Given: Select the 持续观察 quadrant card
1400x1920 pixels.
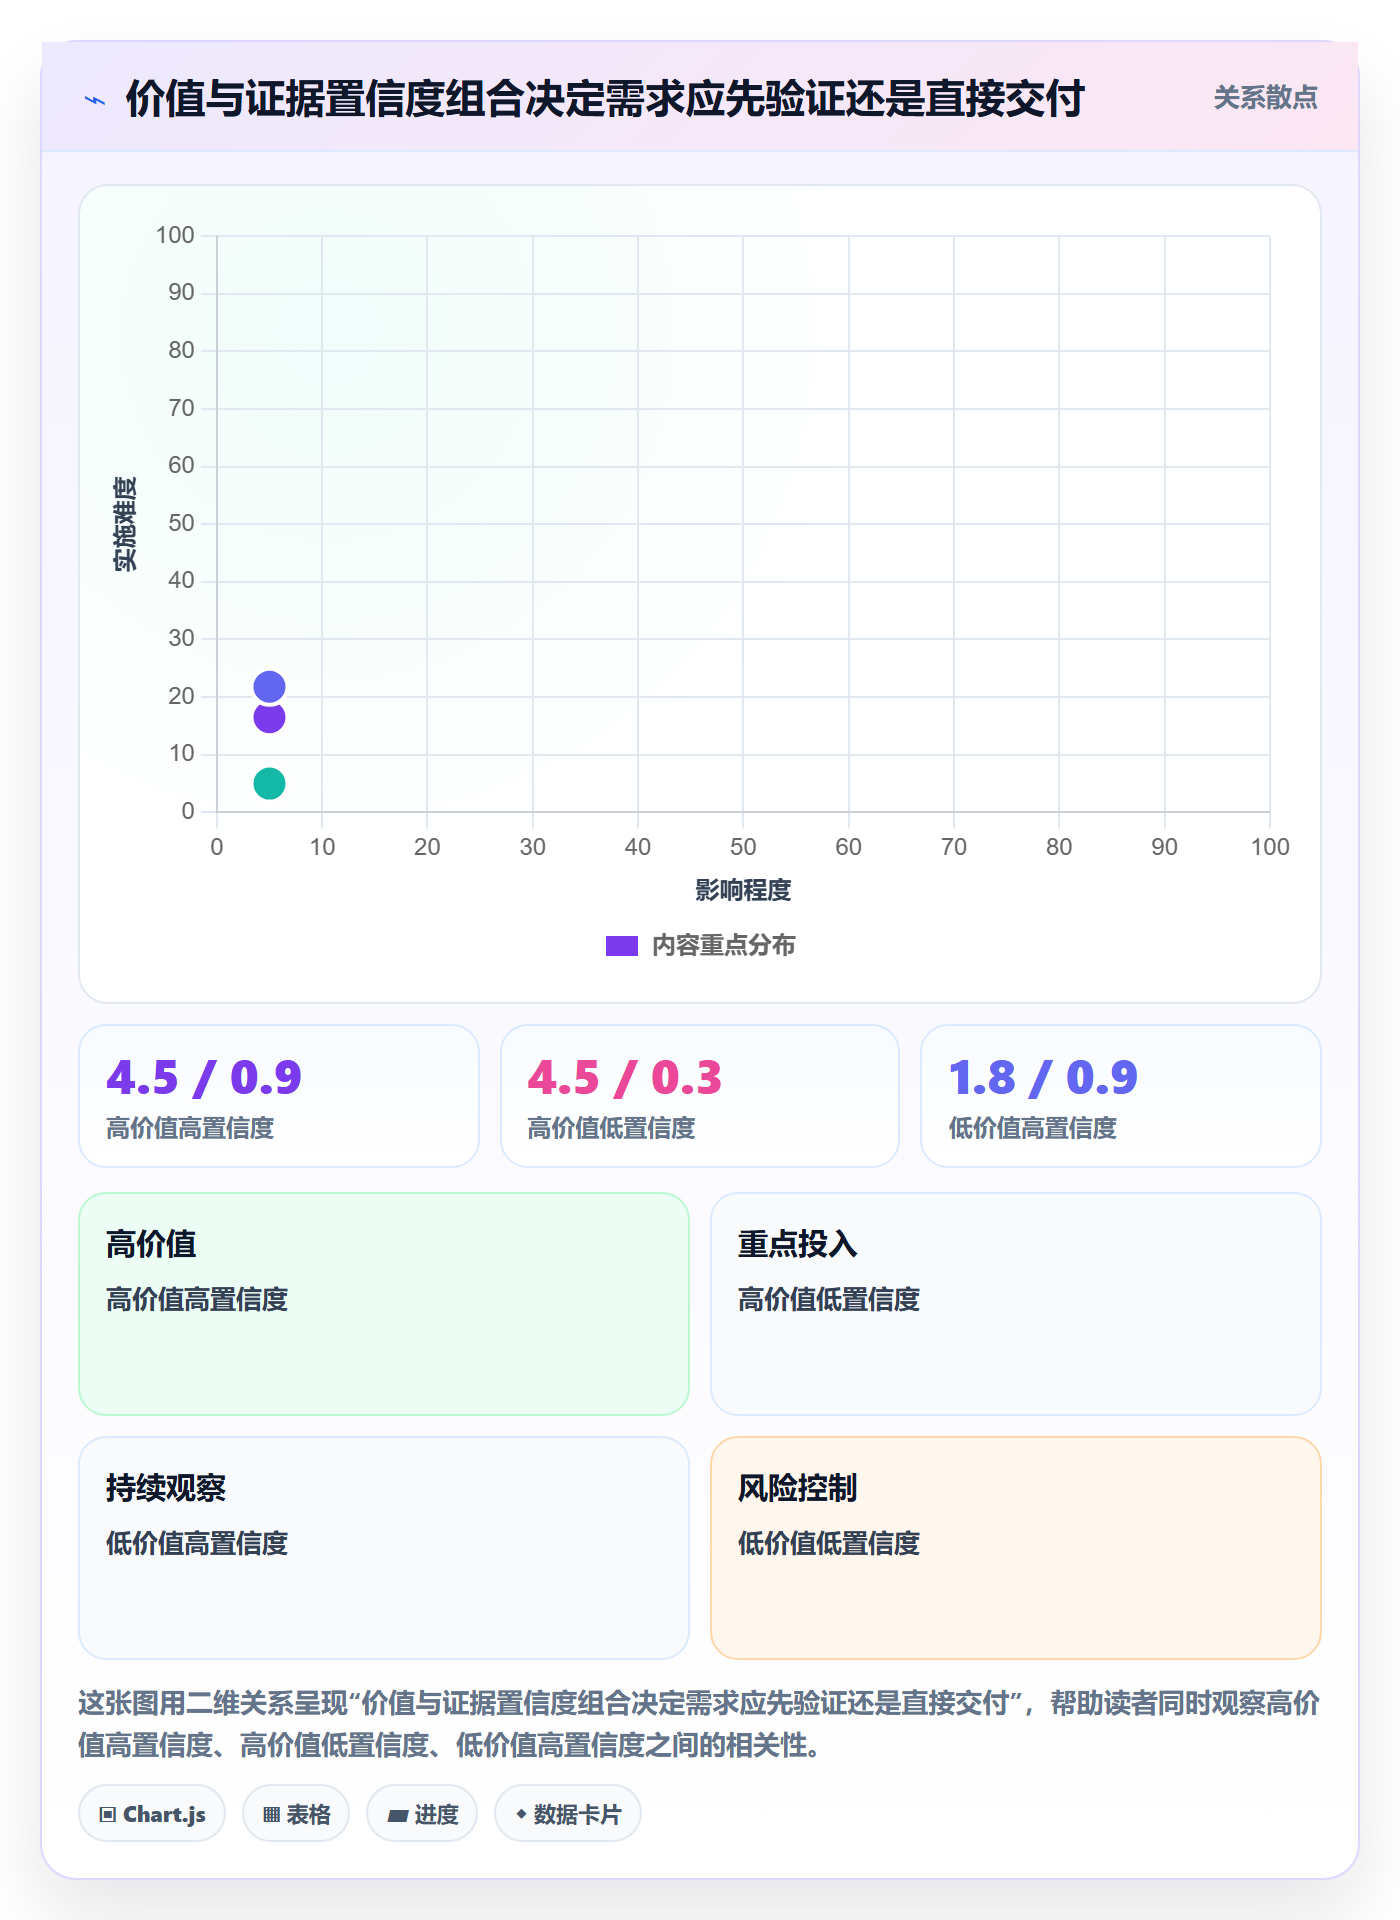Looking at the screenshot, I should [384, 1548].
